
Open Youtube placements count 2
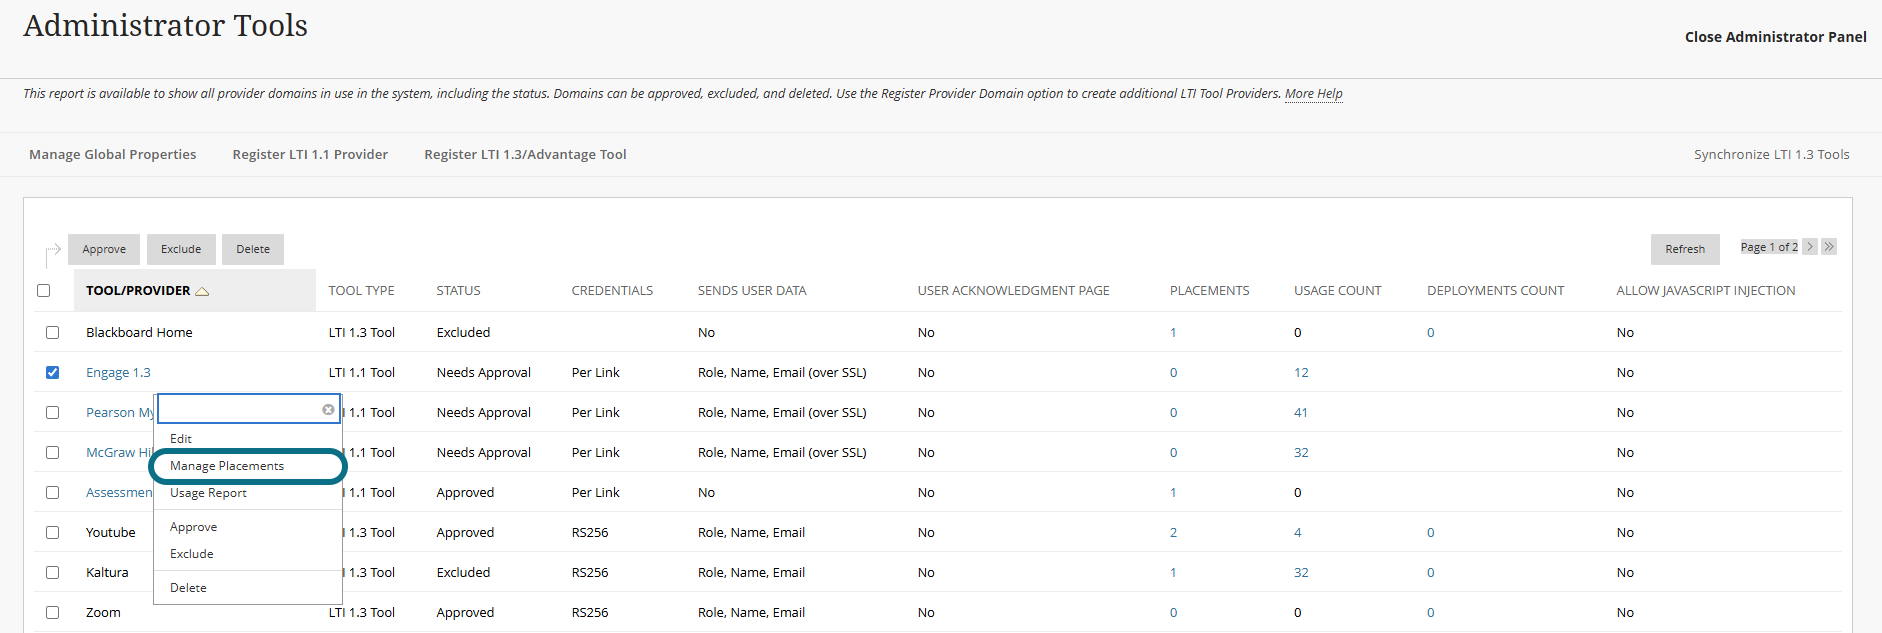pos(1173,533)
